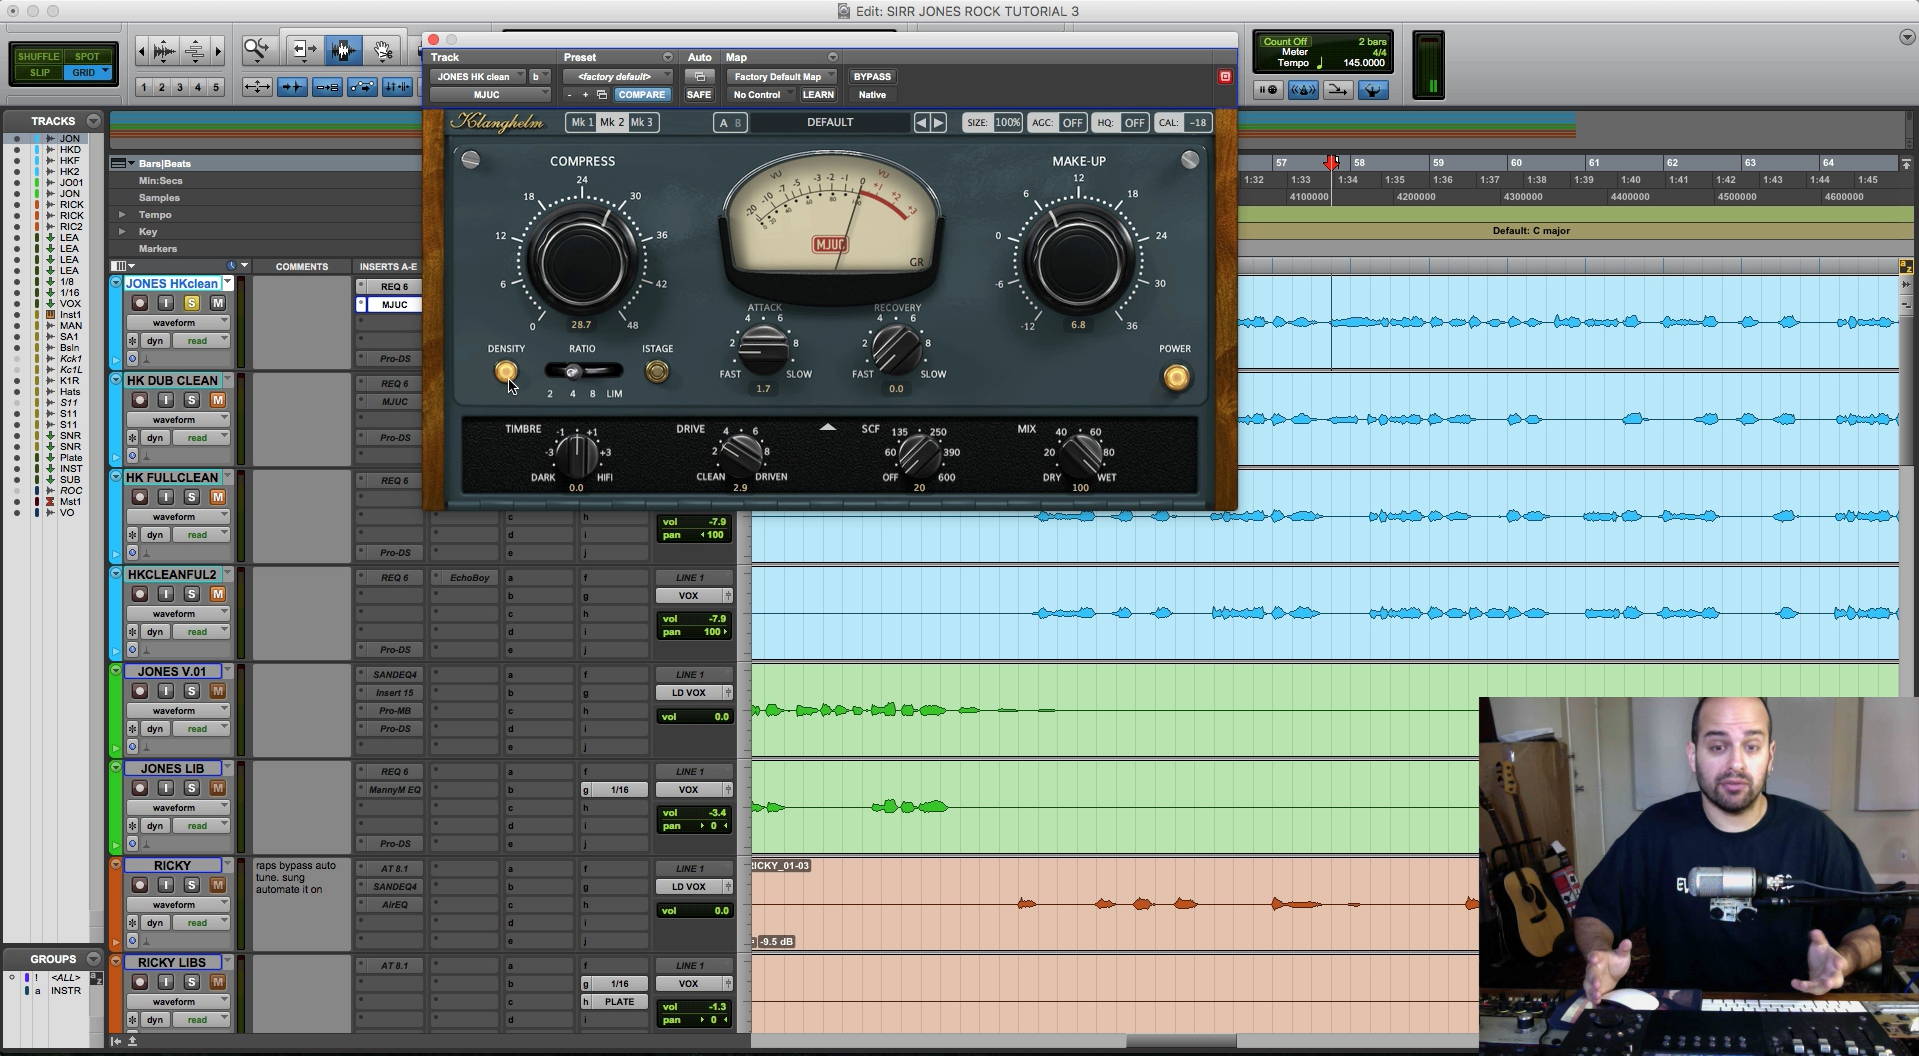
Task: Click the Wait for Note button
Action: [x=1268, y=90]
